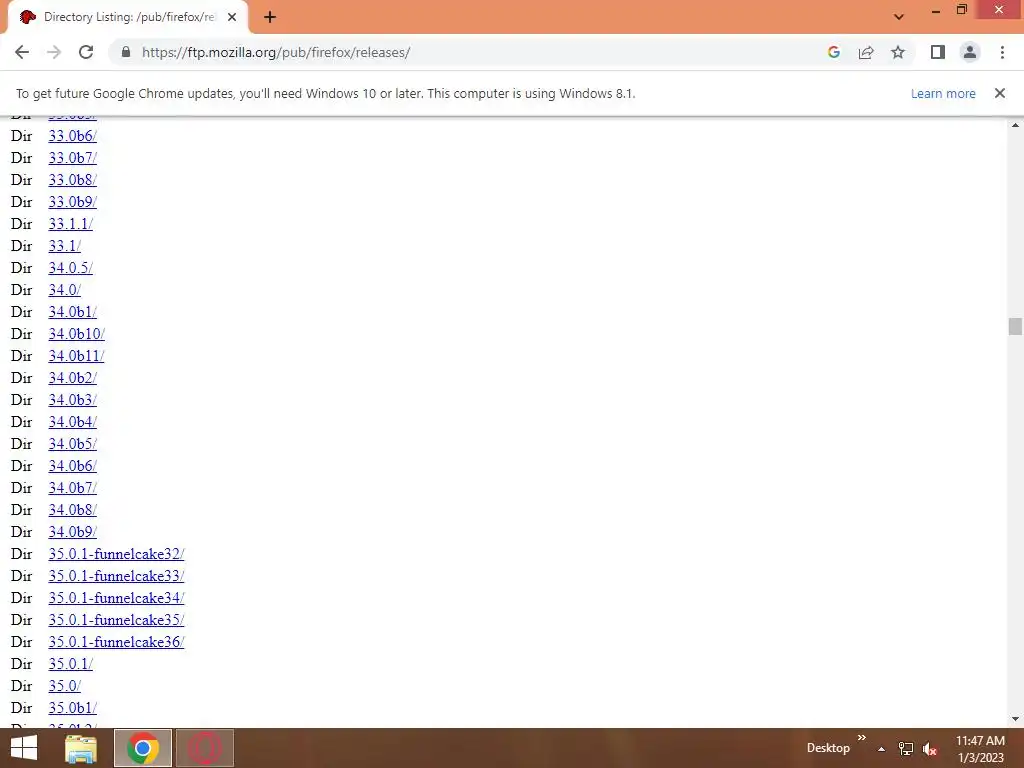Open the 33.0b6/ directory
The image size is (1024, 768).
tap(72, 136)
